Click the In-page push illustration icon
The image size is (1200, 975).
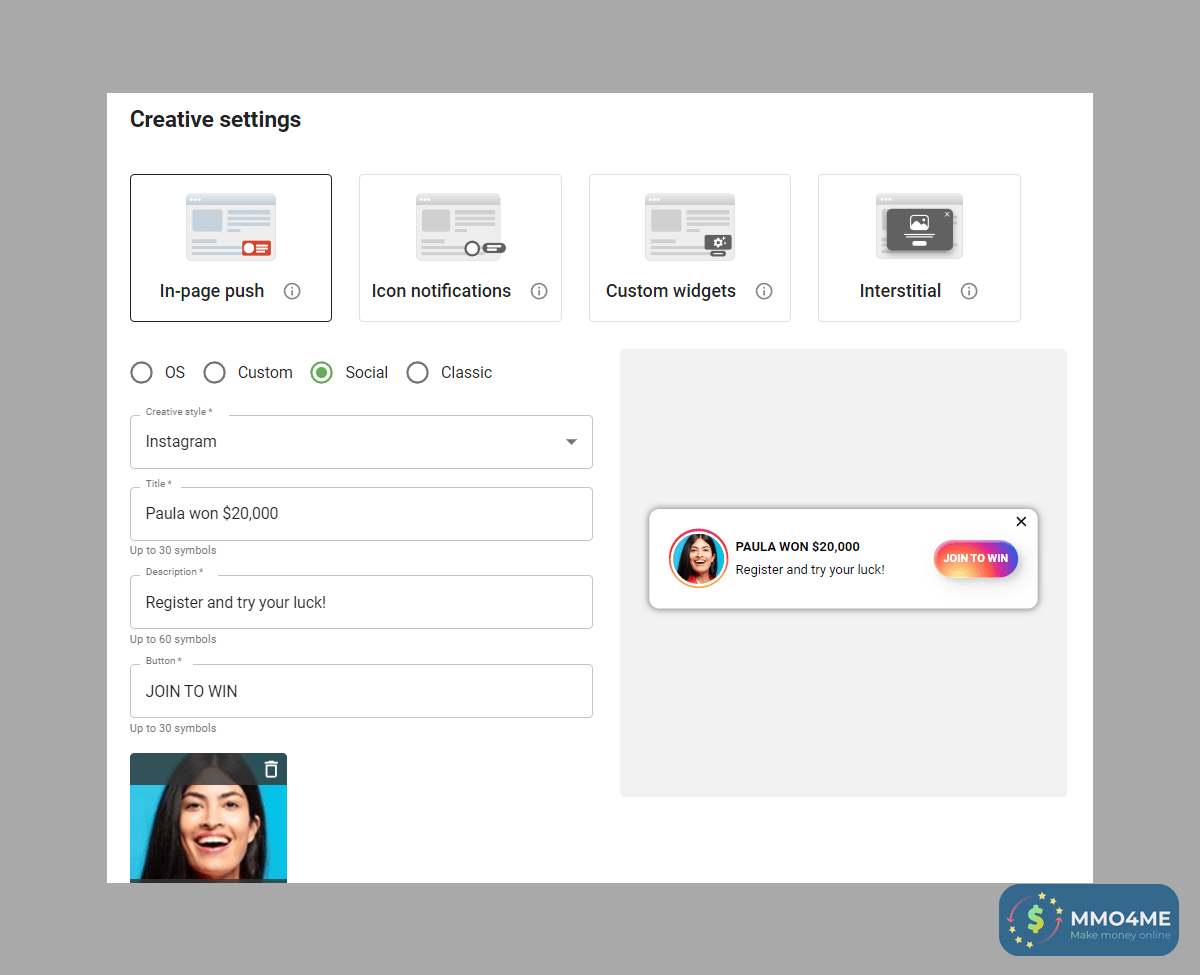click(231, 227)
